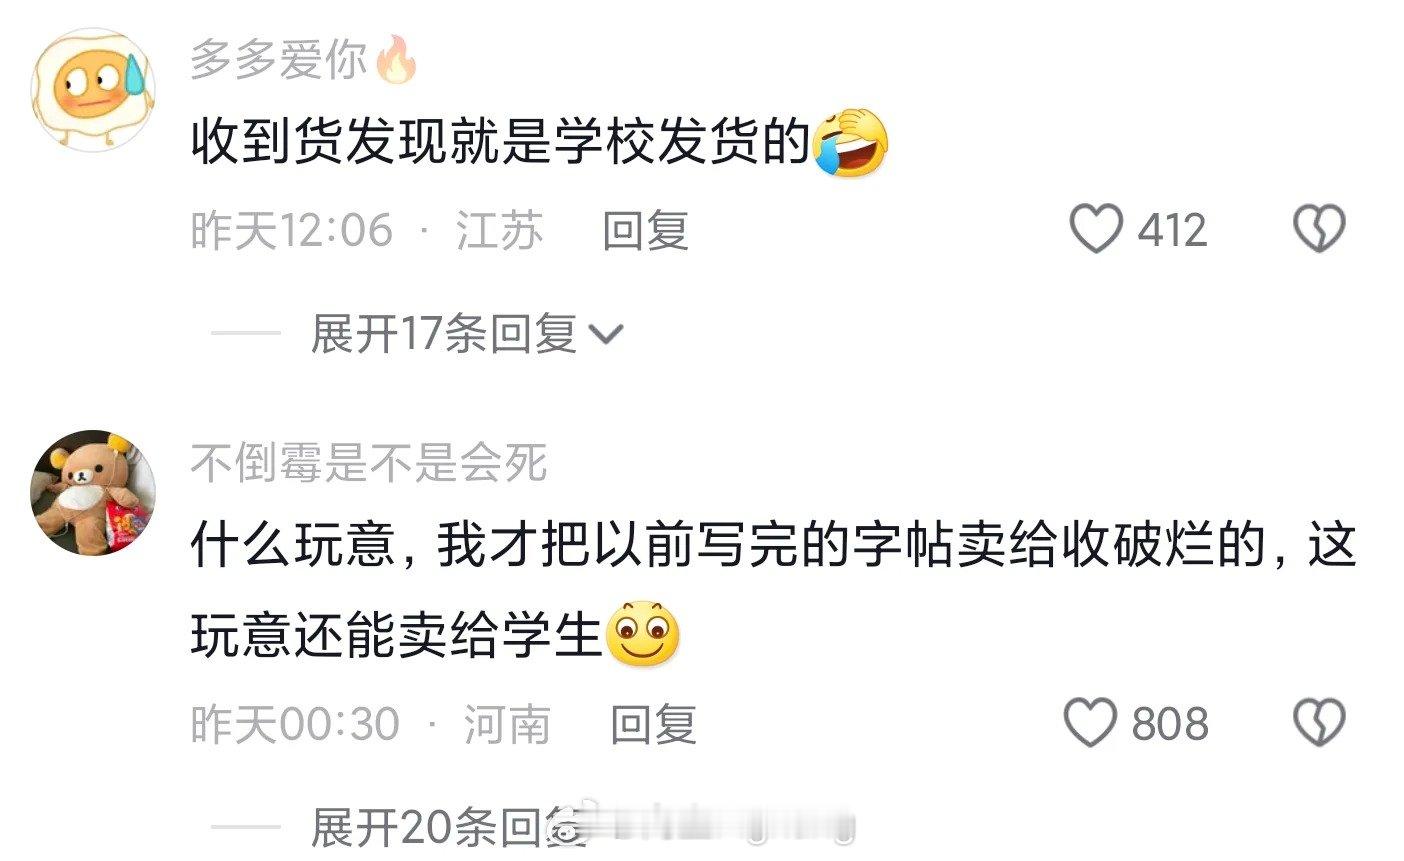Click comment text 收到货发现就是学校发货的
The width and height of the screenshot is (1404, 861).
point(500,145)
